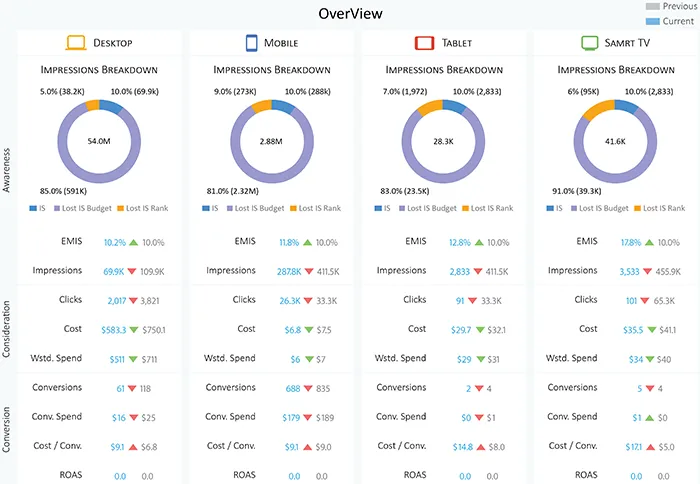This screenshot has width=700, height=484.
Task: Click the Mobile phone icon
Action: coord(252,43)
